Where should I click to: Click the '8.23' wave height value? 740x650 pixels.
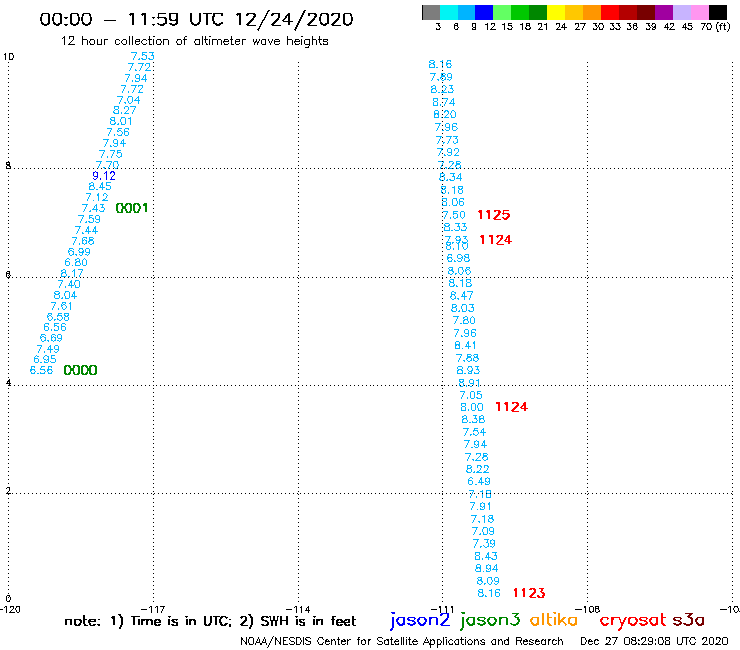[442, 89]
